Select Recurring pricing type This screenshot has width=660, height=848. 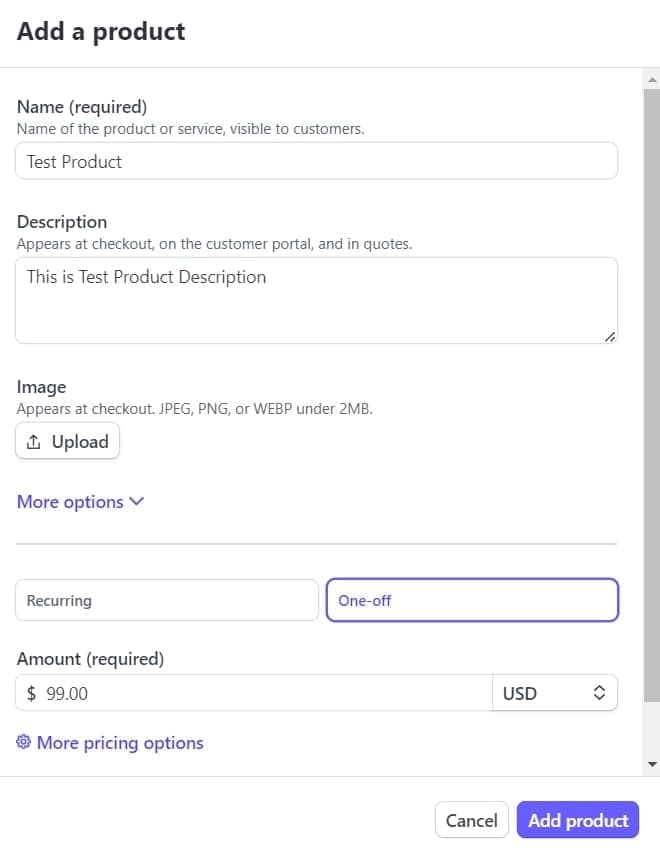click(x=166, y=600)
